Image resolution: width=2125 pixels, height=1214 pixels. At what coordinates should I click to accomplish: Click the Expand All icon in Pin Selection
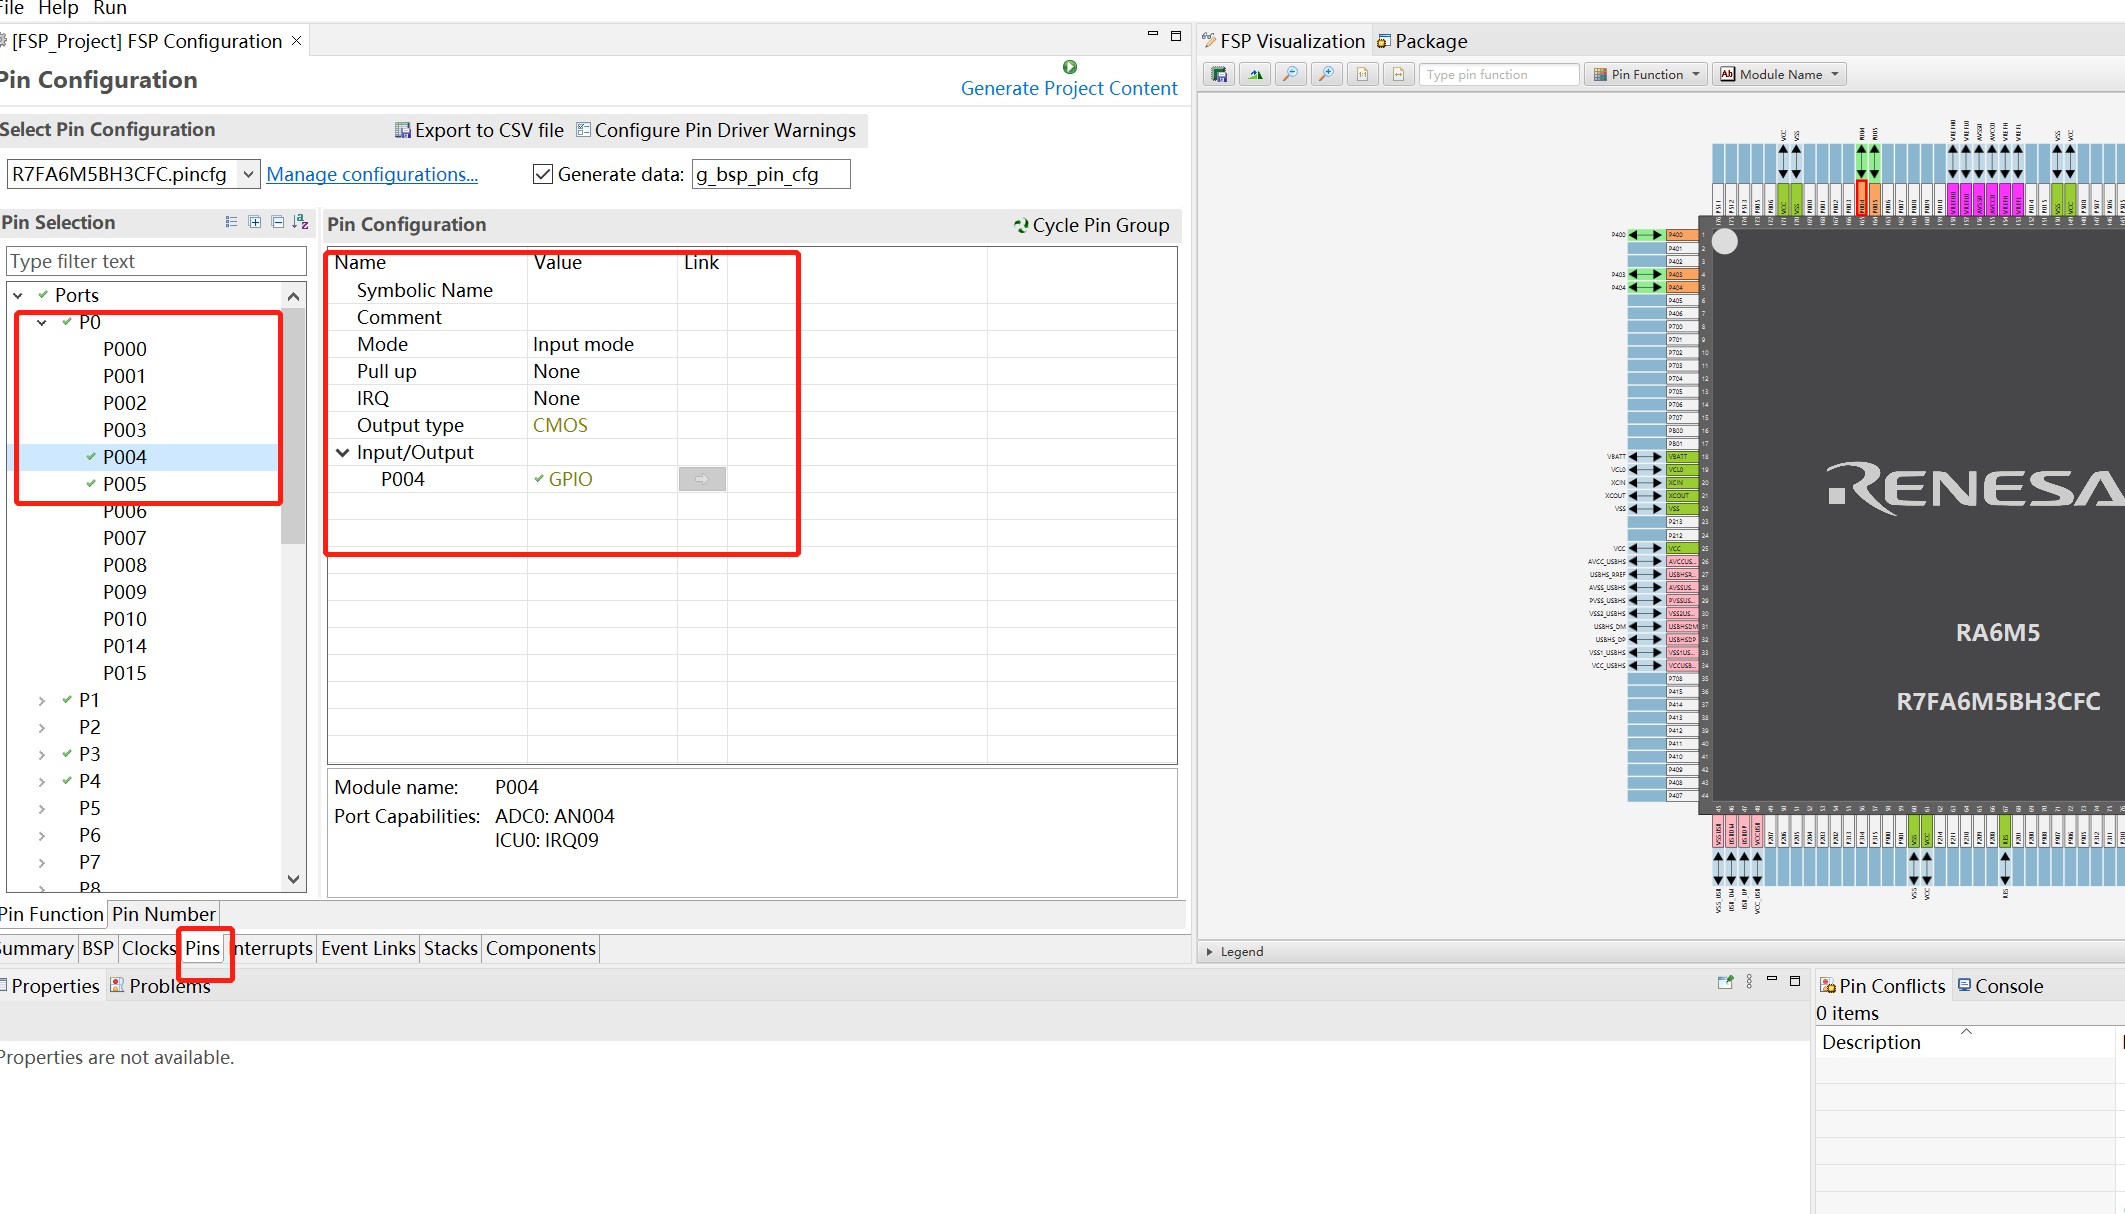coord(255,222)
